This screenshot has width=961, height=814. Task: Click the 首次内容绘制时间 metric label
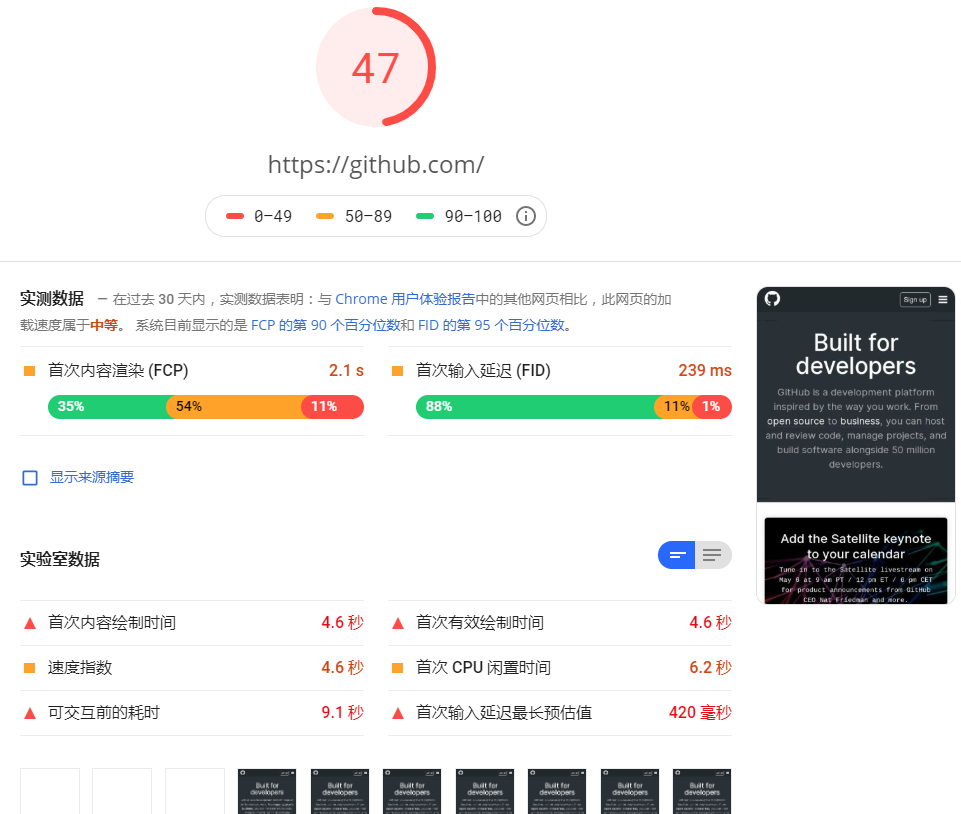coord(112,623)
